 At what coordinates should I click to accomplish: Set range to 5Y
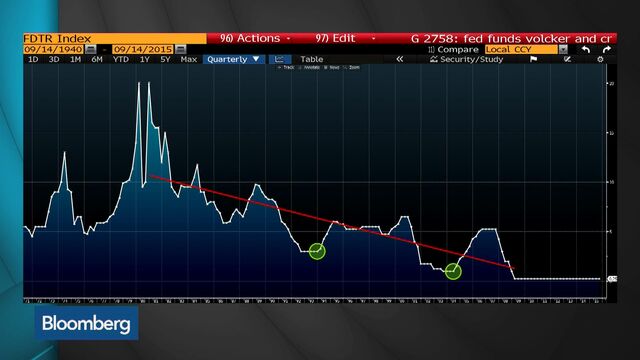(x=165, y=59)
